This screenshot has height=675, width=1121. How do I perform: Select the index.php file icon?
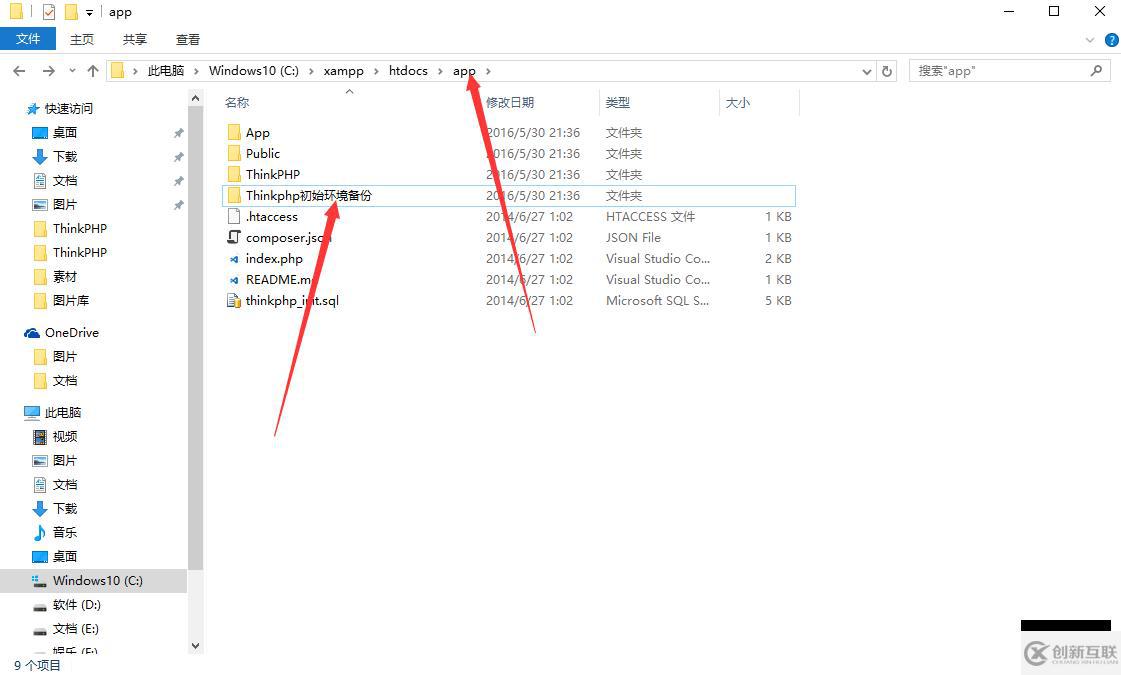(x=234, y=259)
